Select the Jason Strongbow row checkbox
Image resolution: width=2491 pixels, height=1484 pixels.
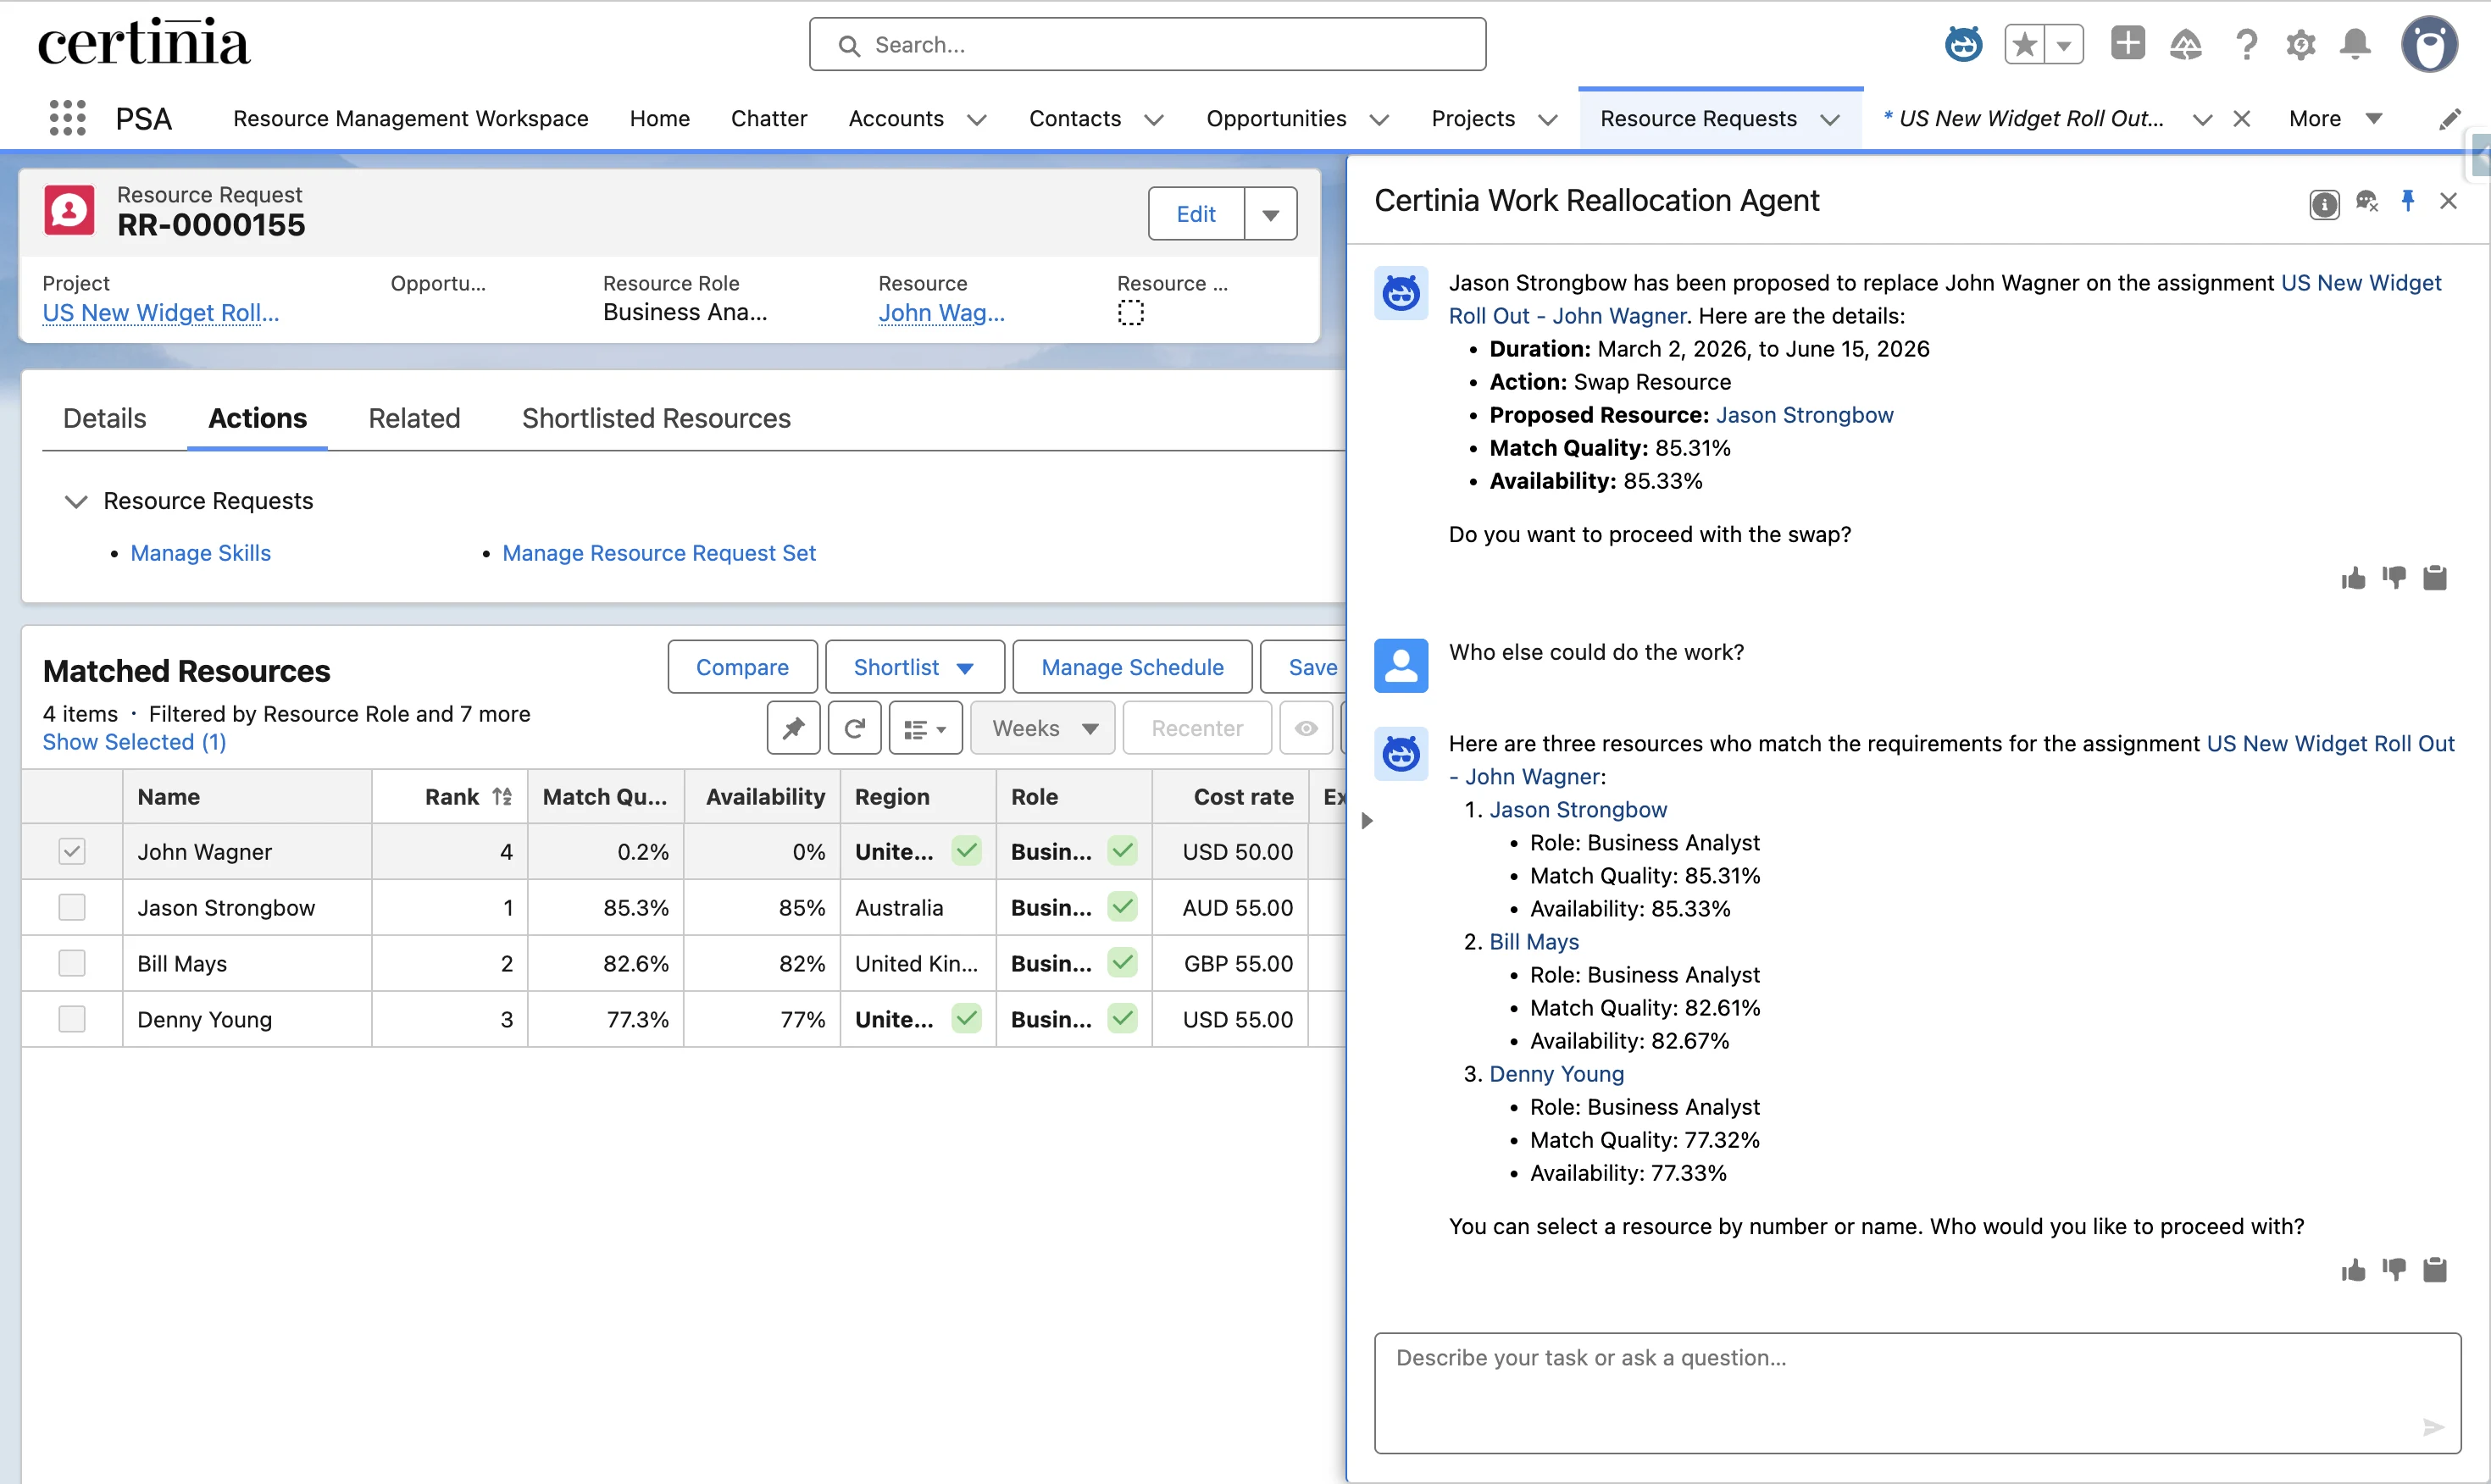tap(72, 907)
